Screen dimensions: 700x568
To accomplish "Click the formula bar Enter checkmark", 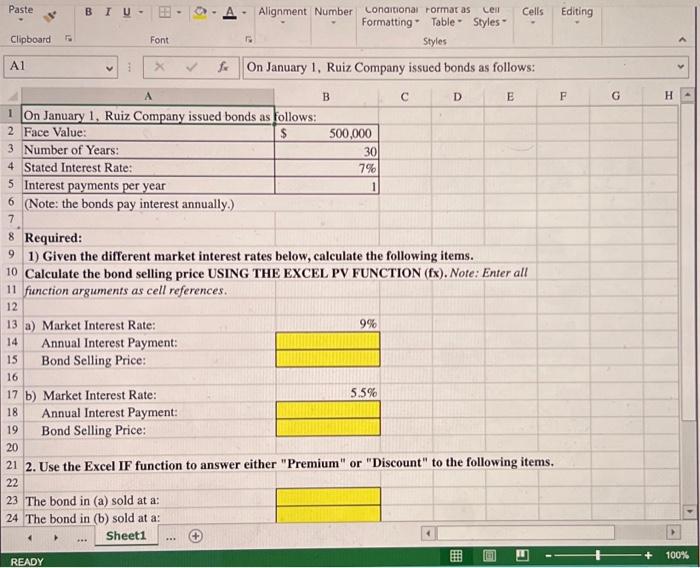I will click(192, 67).
